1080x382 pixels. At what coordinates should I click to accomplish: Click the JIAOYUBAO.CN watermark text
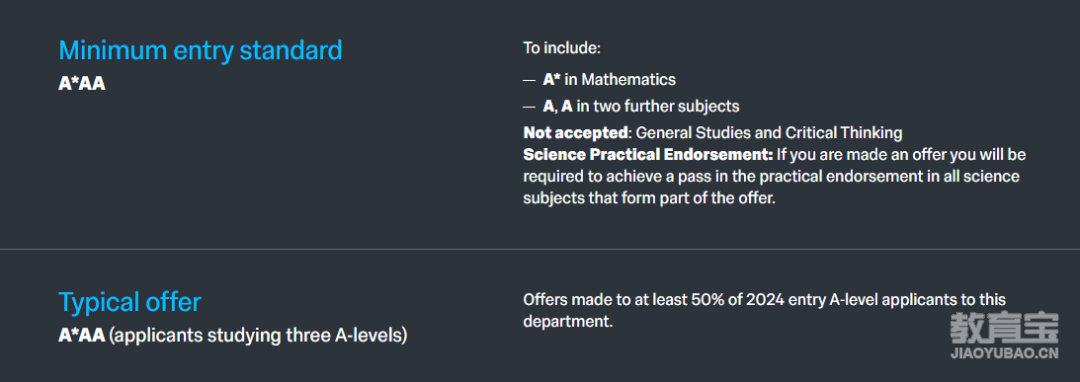pos(1004,354)
